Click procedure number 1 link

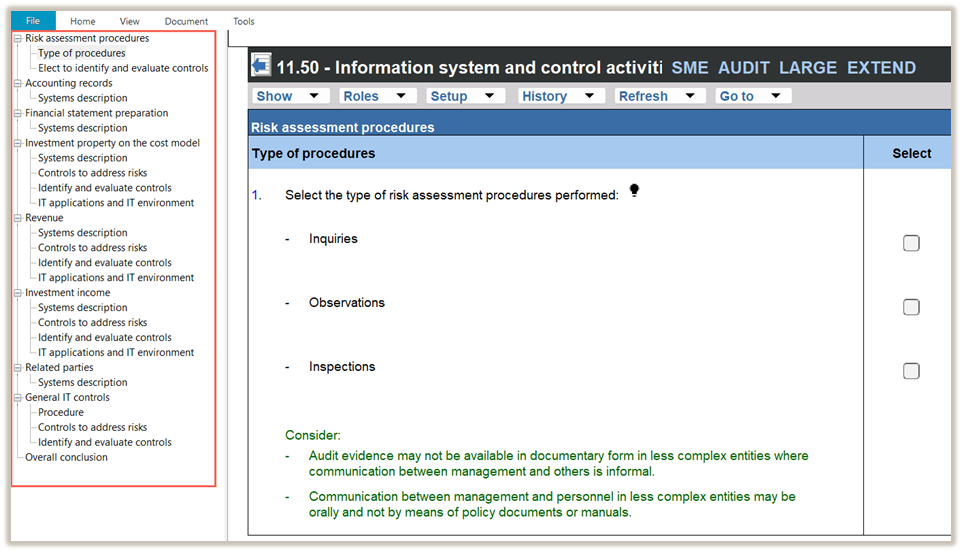(256, 195)
